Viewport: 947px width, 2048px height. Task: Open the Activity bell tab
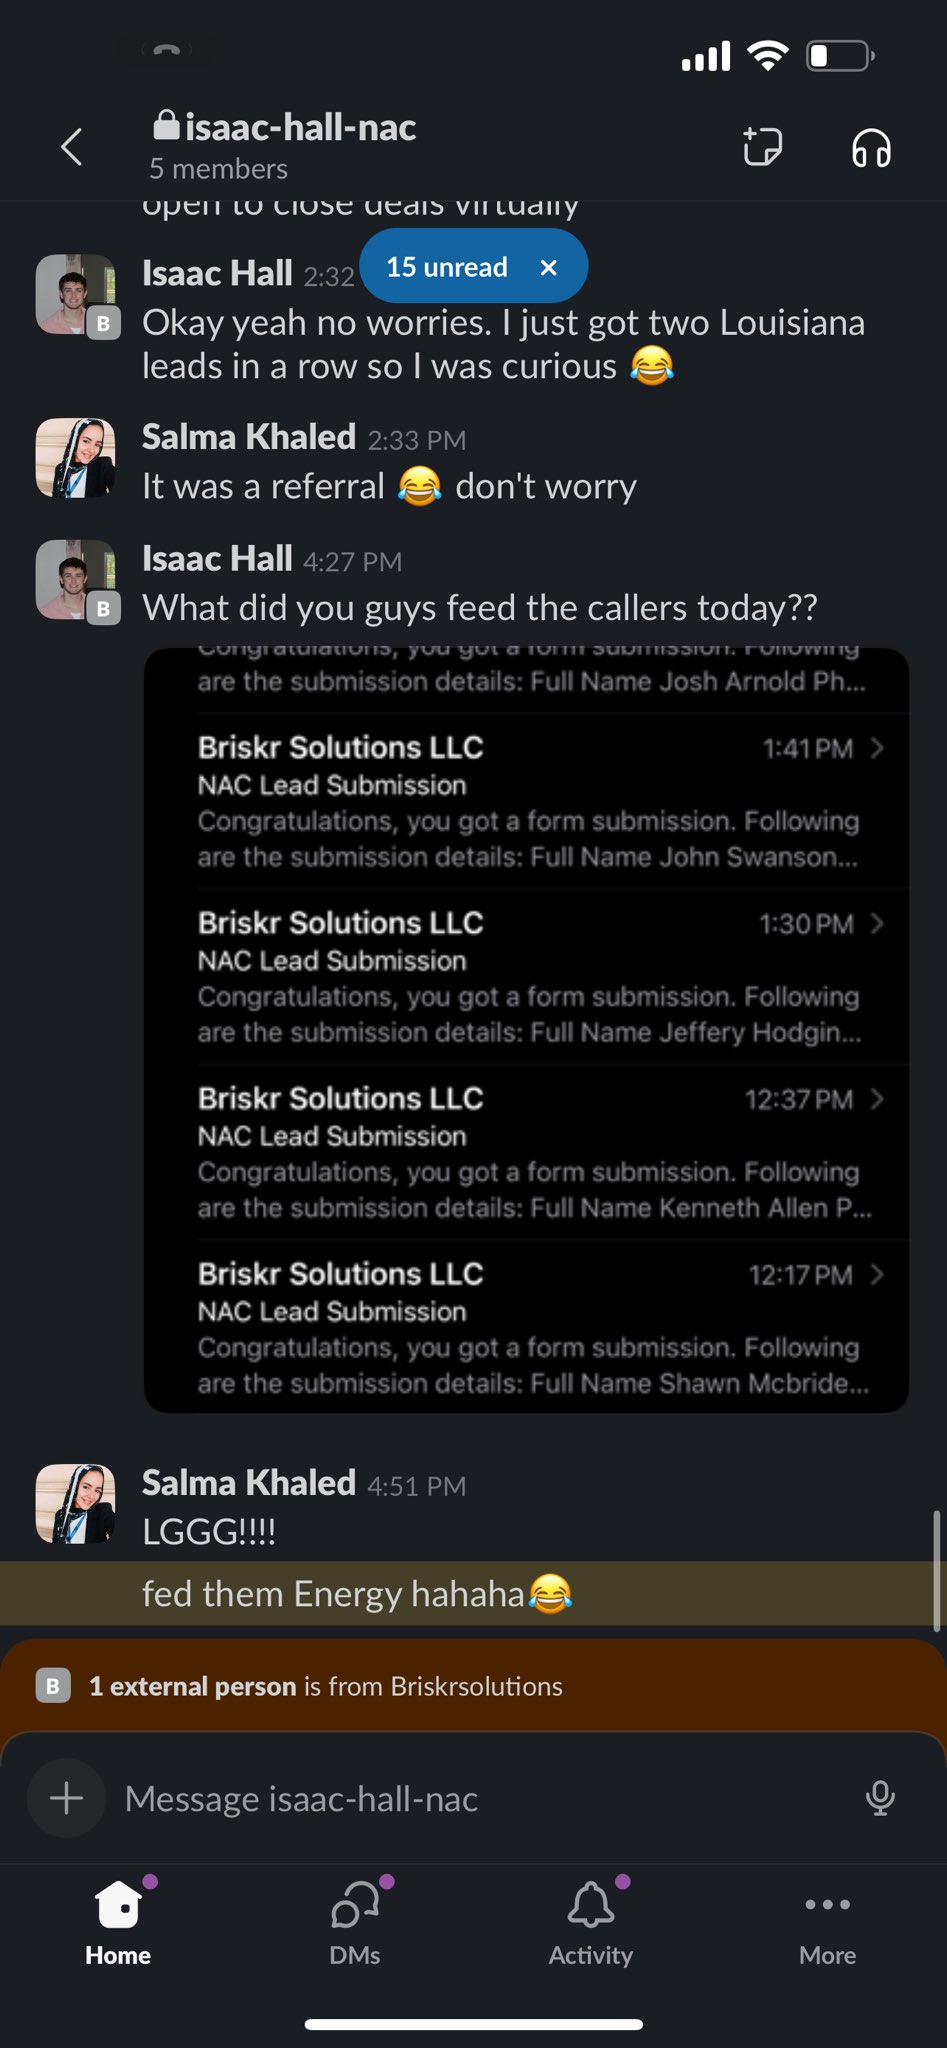[x=591, y=1923]
